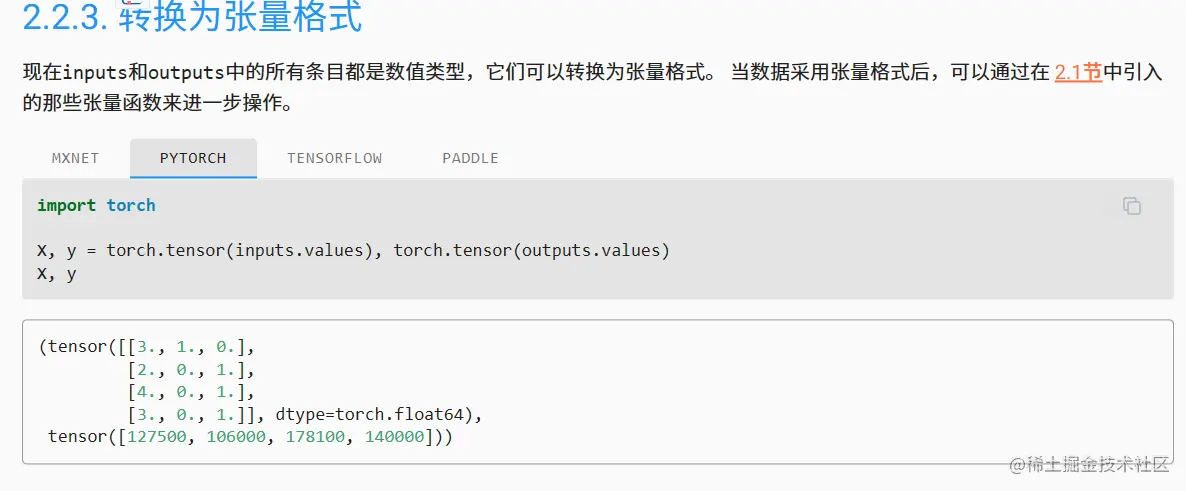
Task: Select the PYTORCH tab
Action: 193,158
